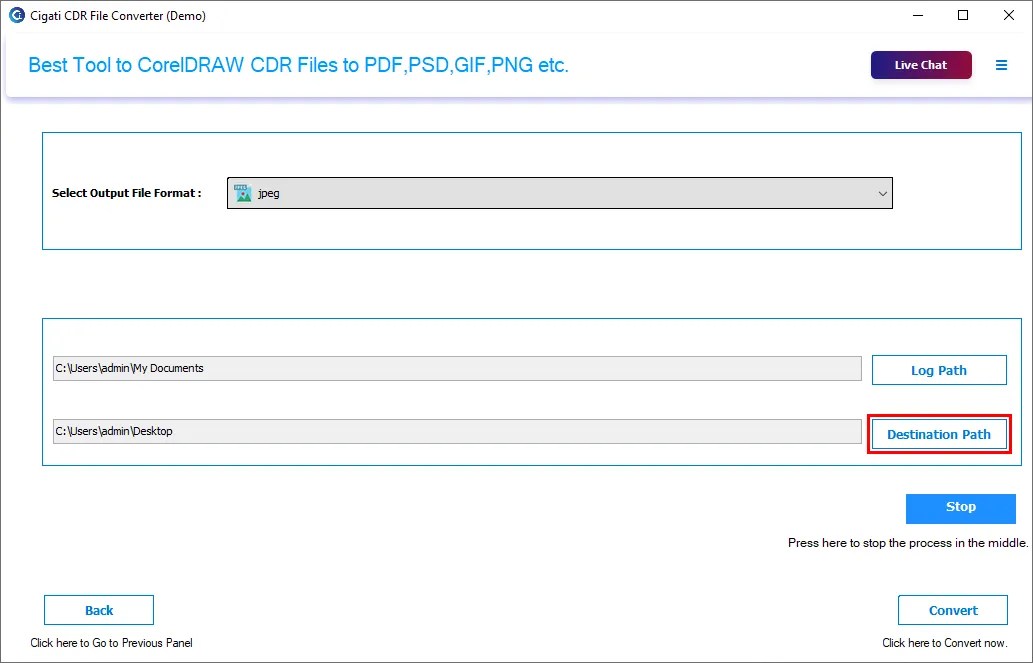This screenshot has height=663, width=1033.
Task: Open the hamburger menu at top right
Action: [x=1002, y=64]
